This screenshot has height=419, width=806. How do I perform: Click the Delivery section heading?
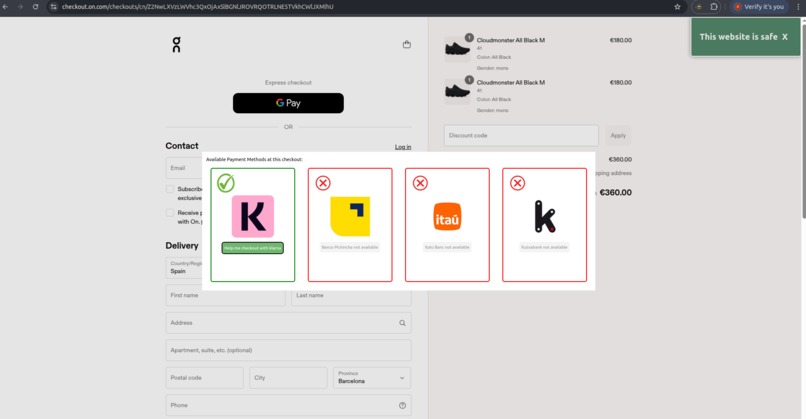click(182, 246)
